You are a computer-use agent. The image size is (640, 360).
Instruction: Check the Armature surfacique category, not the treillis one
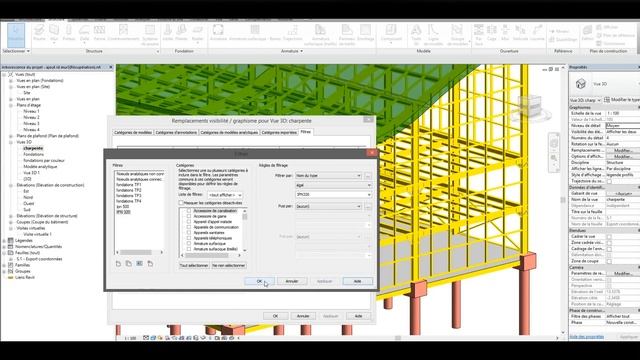pos(189,244)
